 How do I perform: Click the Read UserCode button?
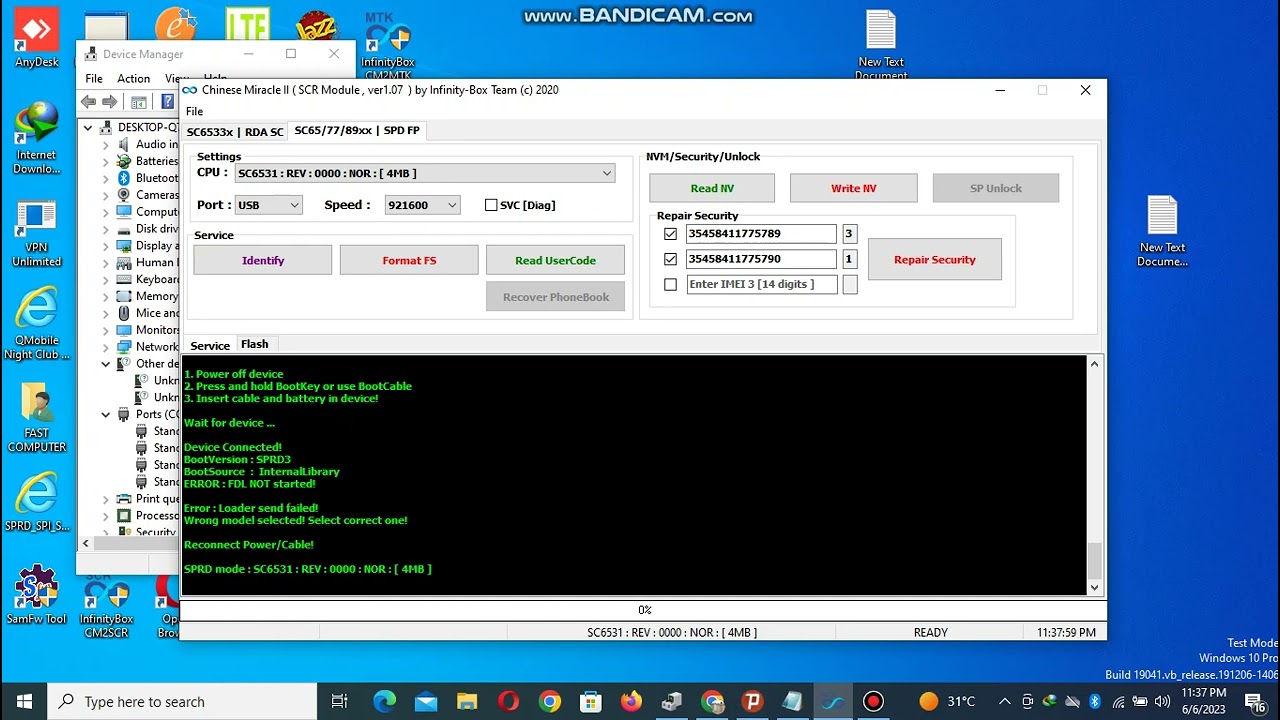coord(555,260)
